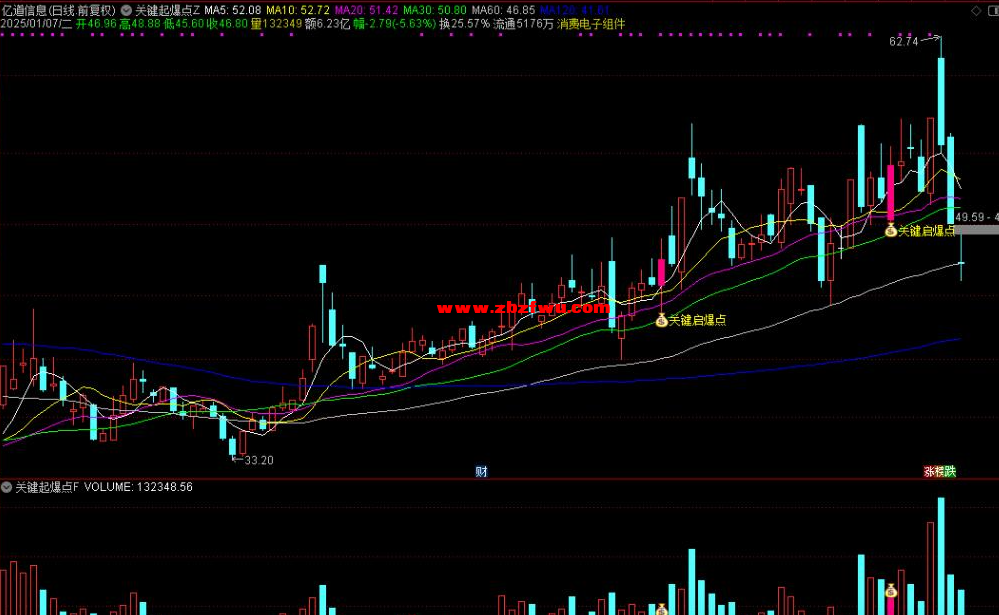Click the tallest cyan volume bar
The image size is (999, 615).
pos(941,556)
